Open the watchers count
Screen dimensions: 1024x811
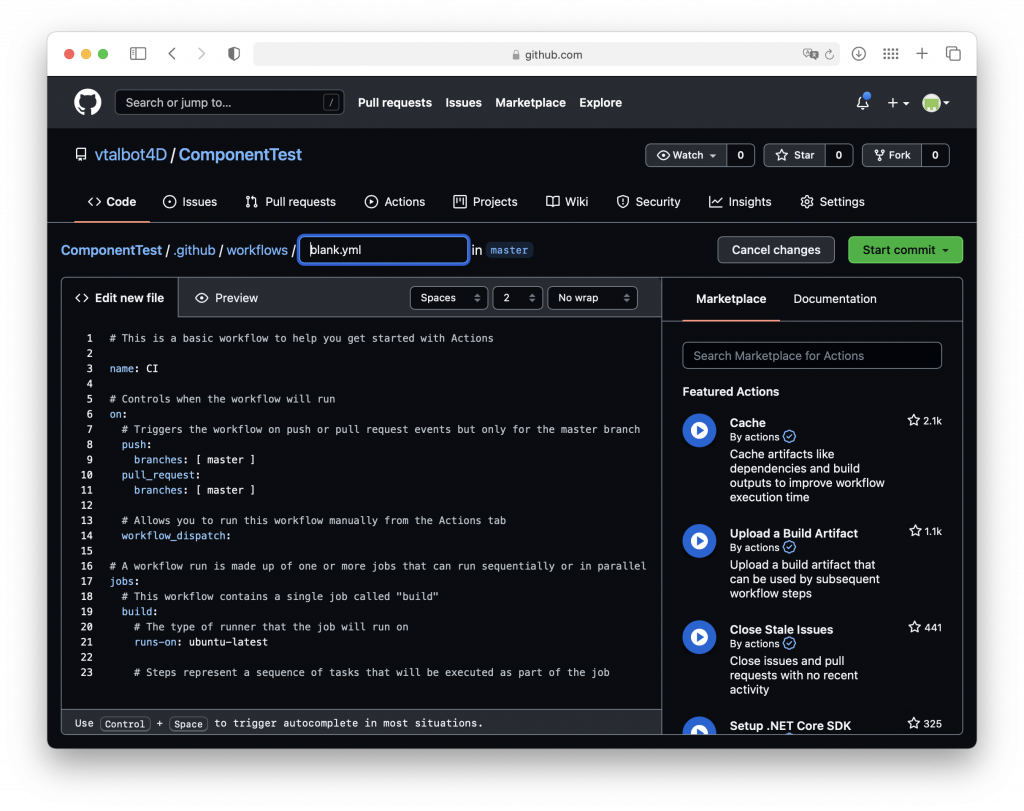(741, 155)
